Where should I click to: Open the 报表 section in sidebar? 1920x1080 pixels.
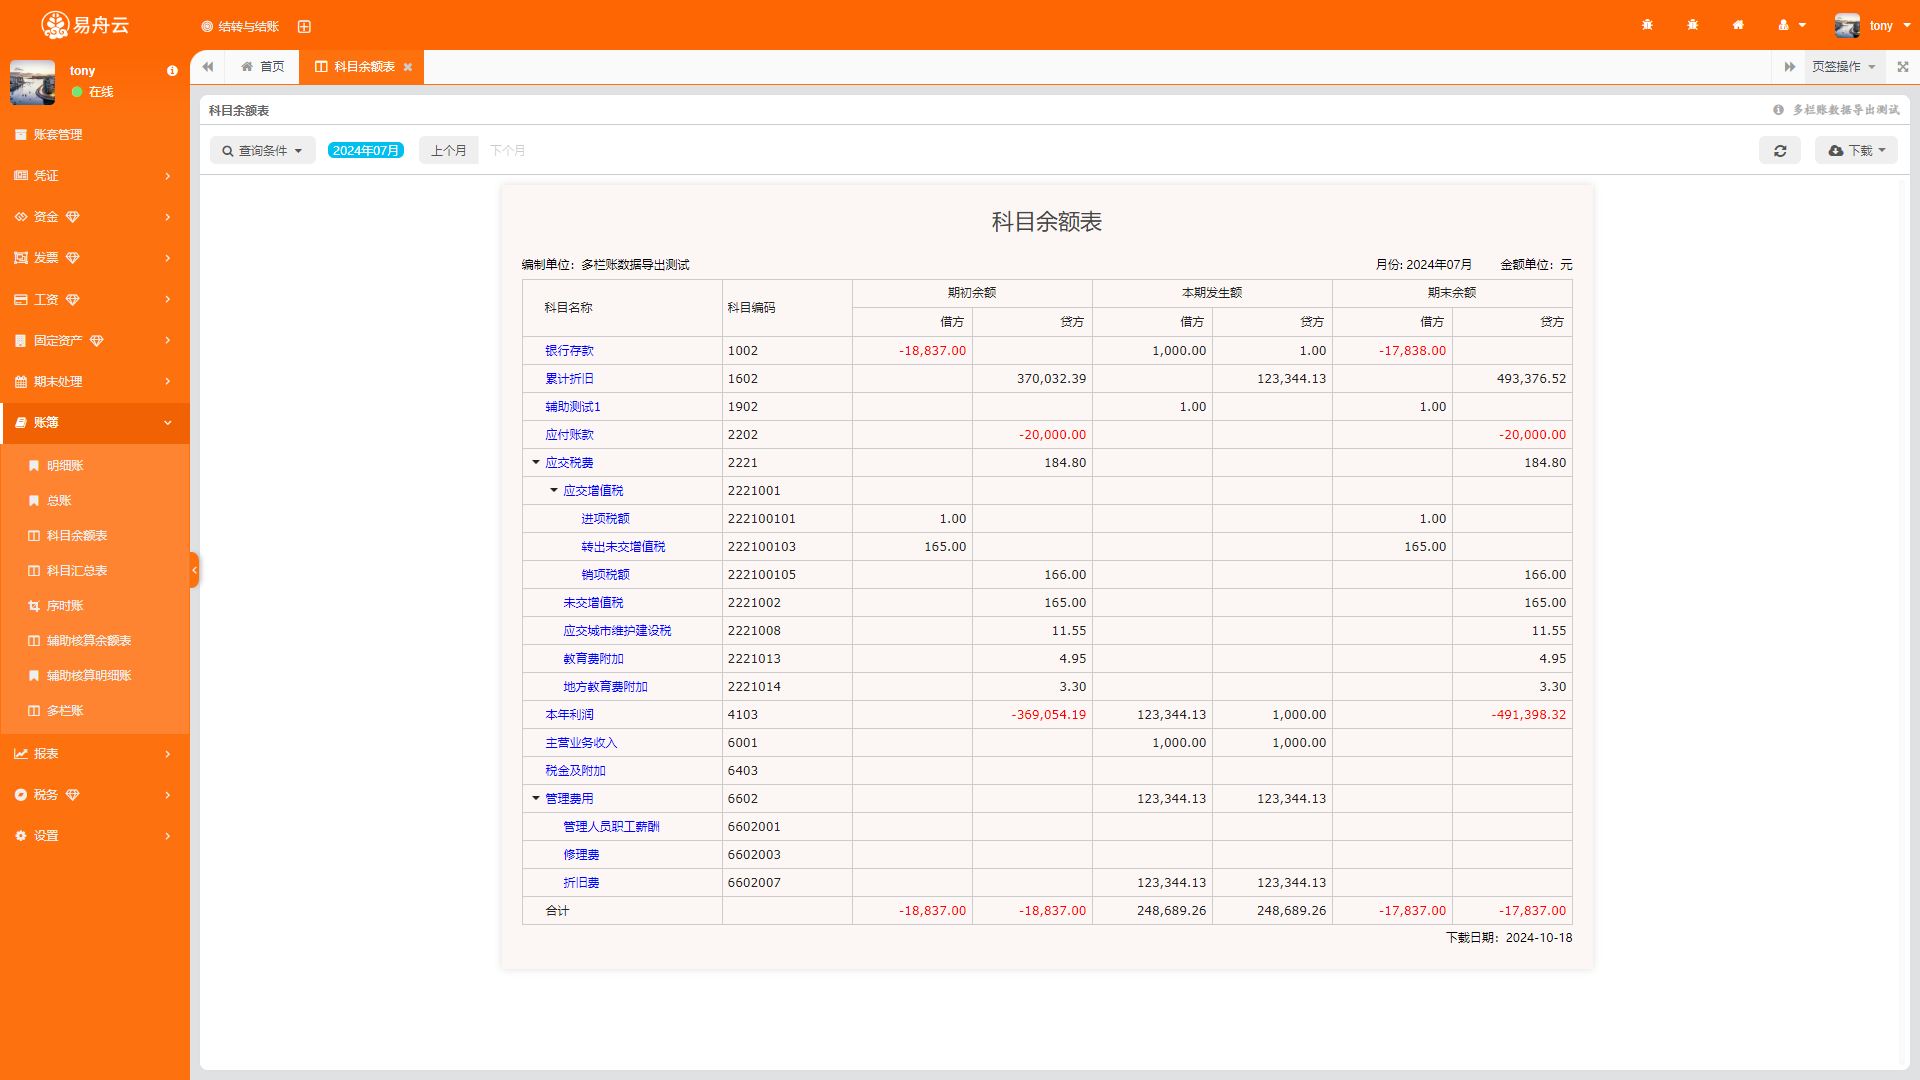click(x=94, y=753)
